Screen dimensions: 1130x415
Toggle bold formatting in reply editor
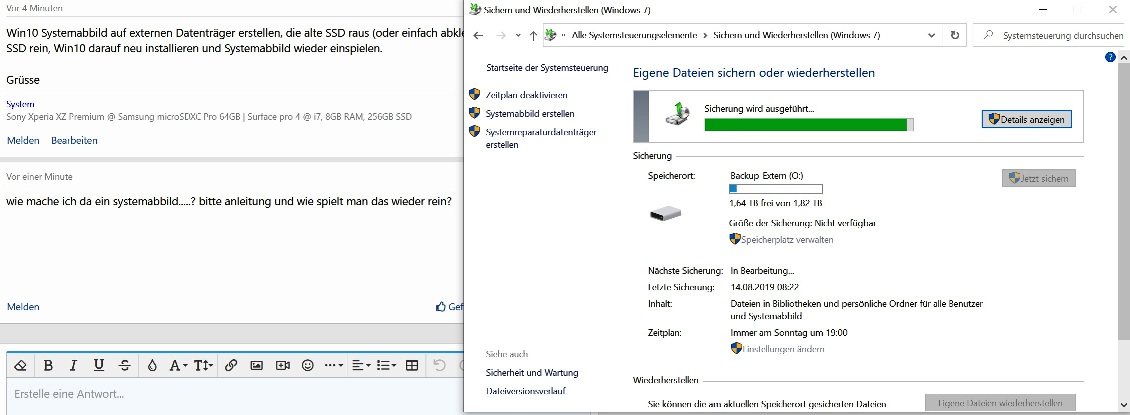click(x=48, y=365)
